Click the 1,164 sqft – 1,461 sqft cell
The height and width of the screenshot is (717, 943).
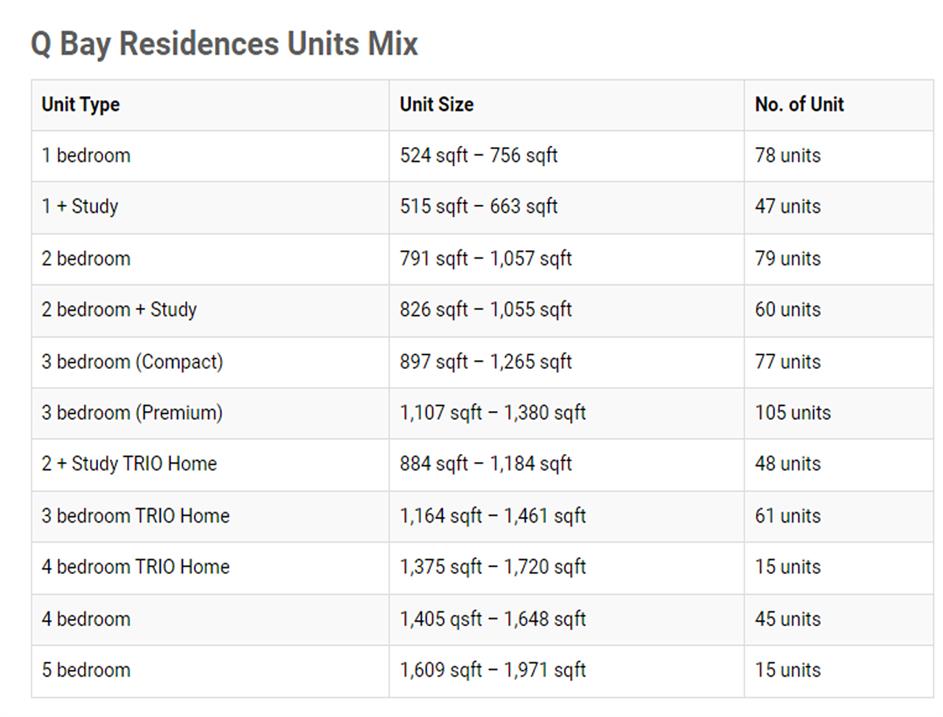493,516
